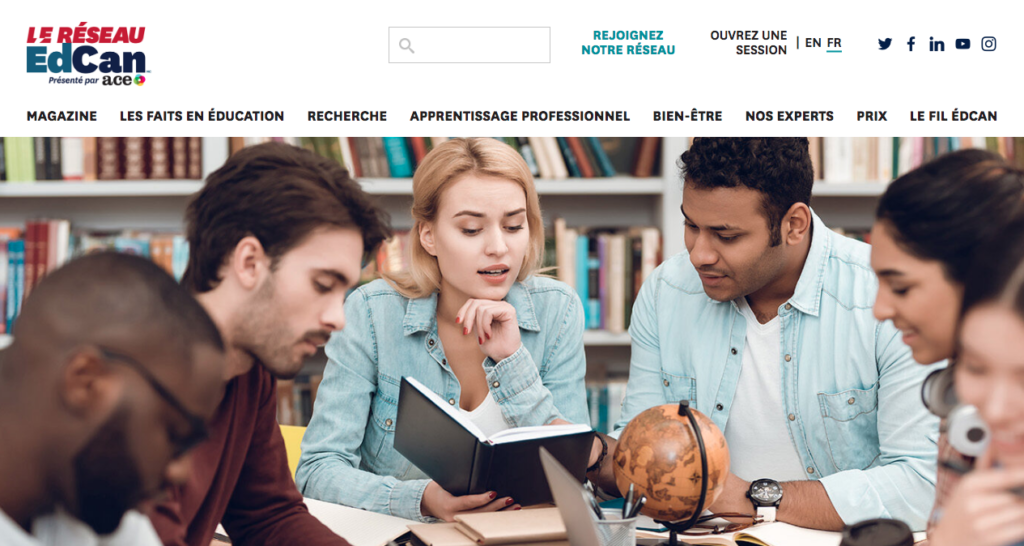The height and width of the screenshot is (546, 1024).
Task: Click Ouvrez une session login link
Action: [748, 42]
